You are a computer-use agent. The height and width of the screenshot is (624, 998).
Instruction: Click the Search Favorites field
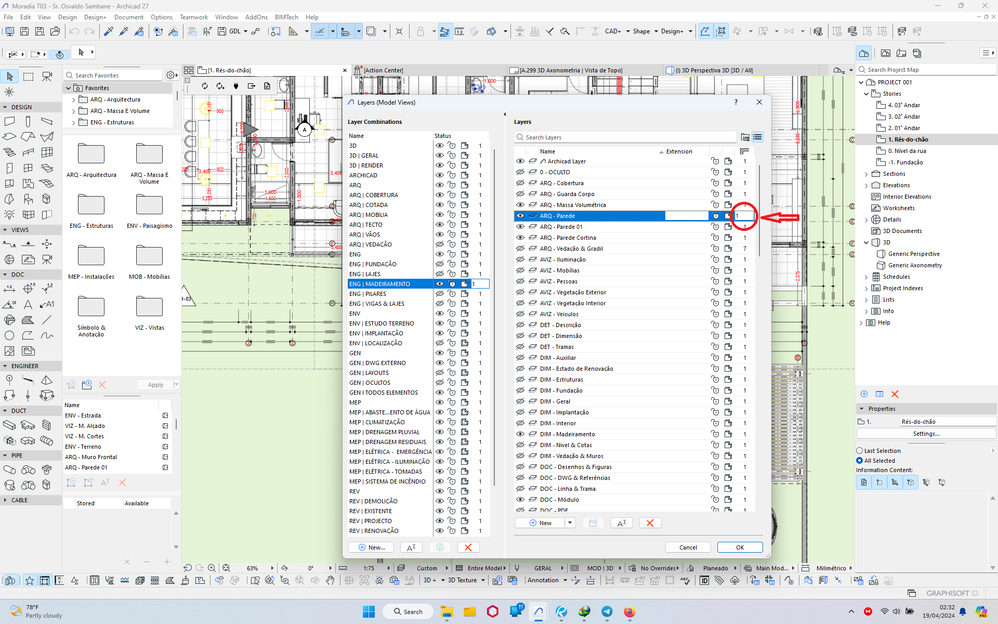pyautogui.click(x=115, y=75)
